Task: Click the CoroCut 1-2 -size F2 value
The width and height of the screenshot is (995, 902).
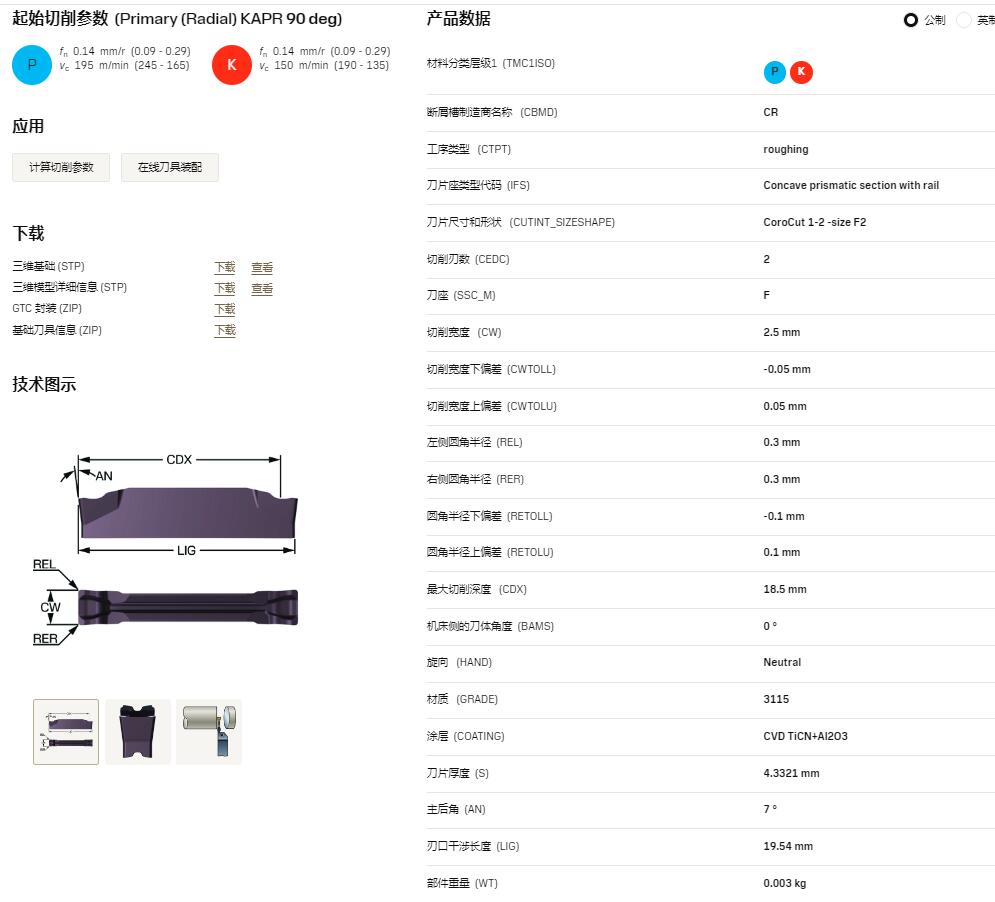Action: pyautogui.click(x=814, y=222)
